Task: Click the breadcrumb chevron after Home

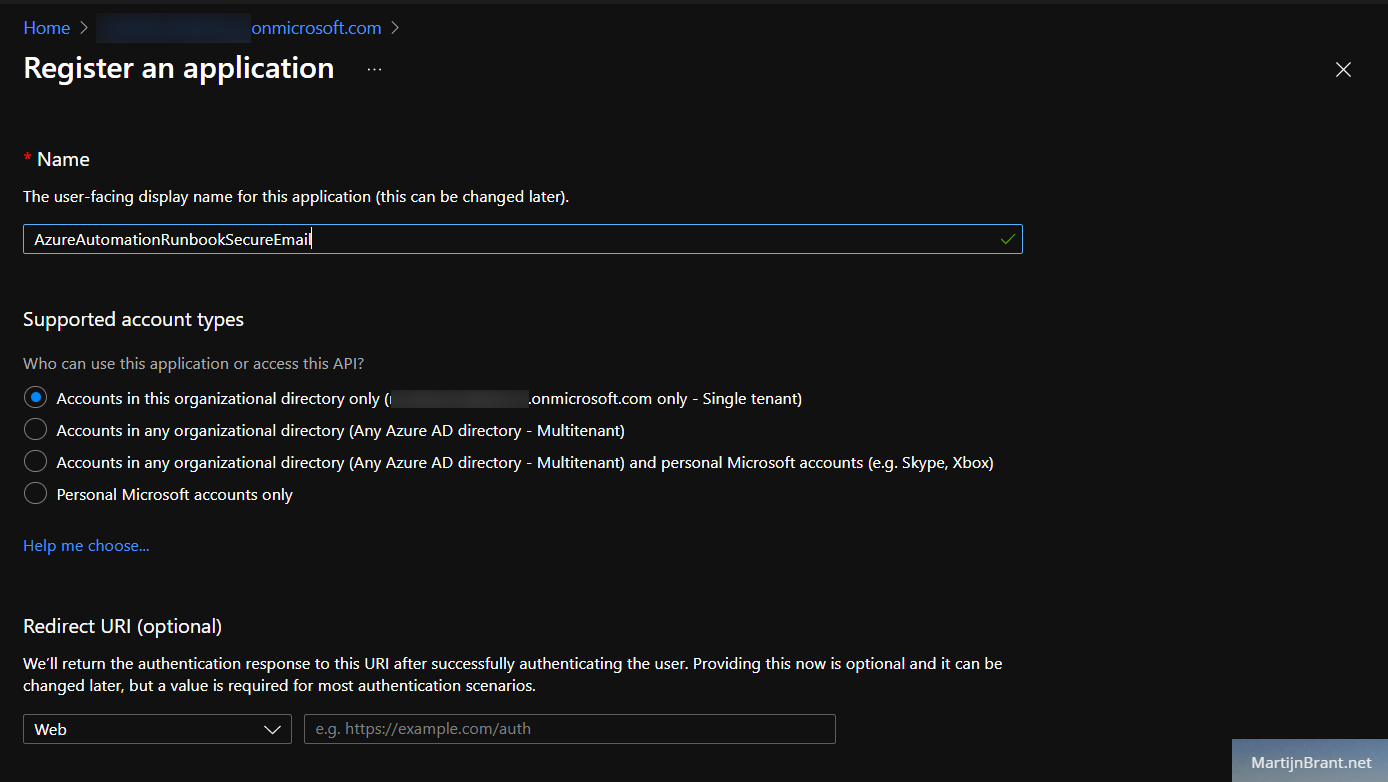Action: coord(84,28)
